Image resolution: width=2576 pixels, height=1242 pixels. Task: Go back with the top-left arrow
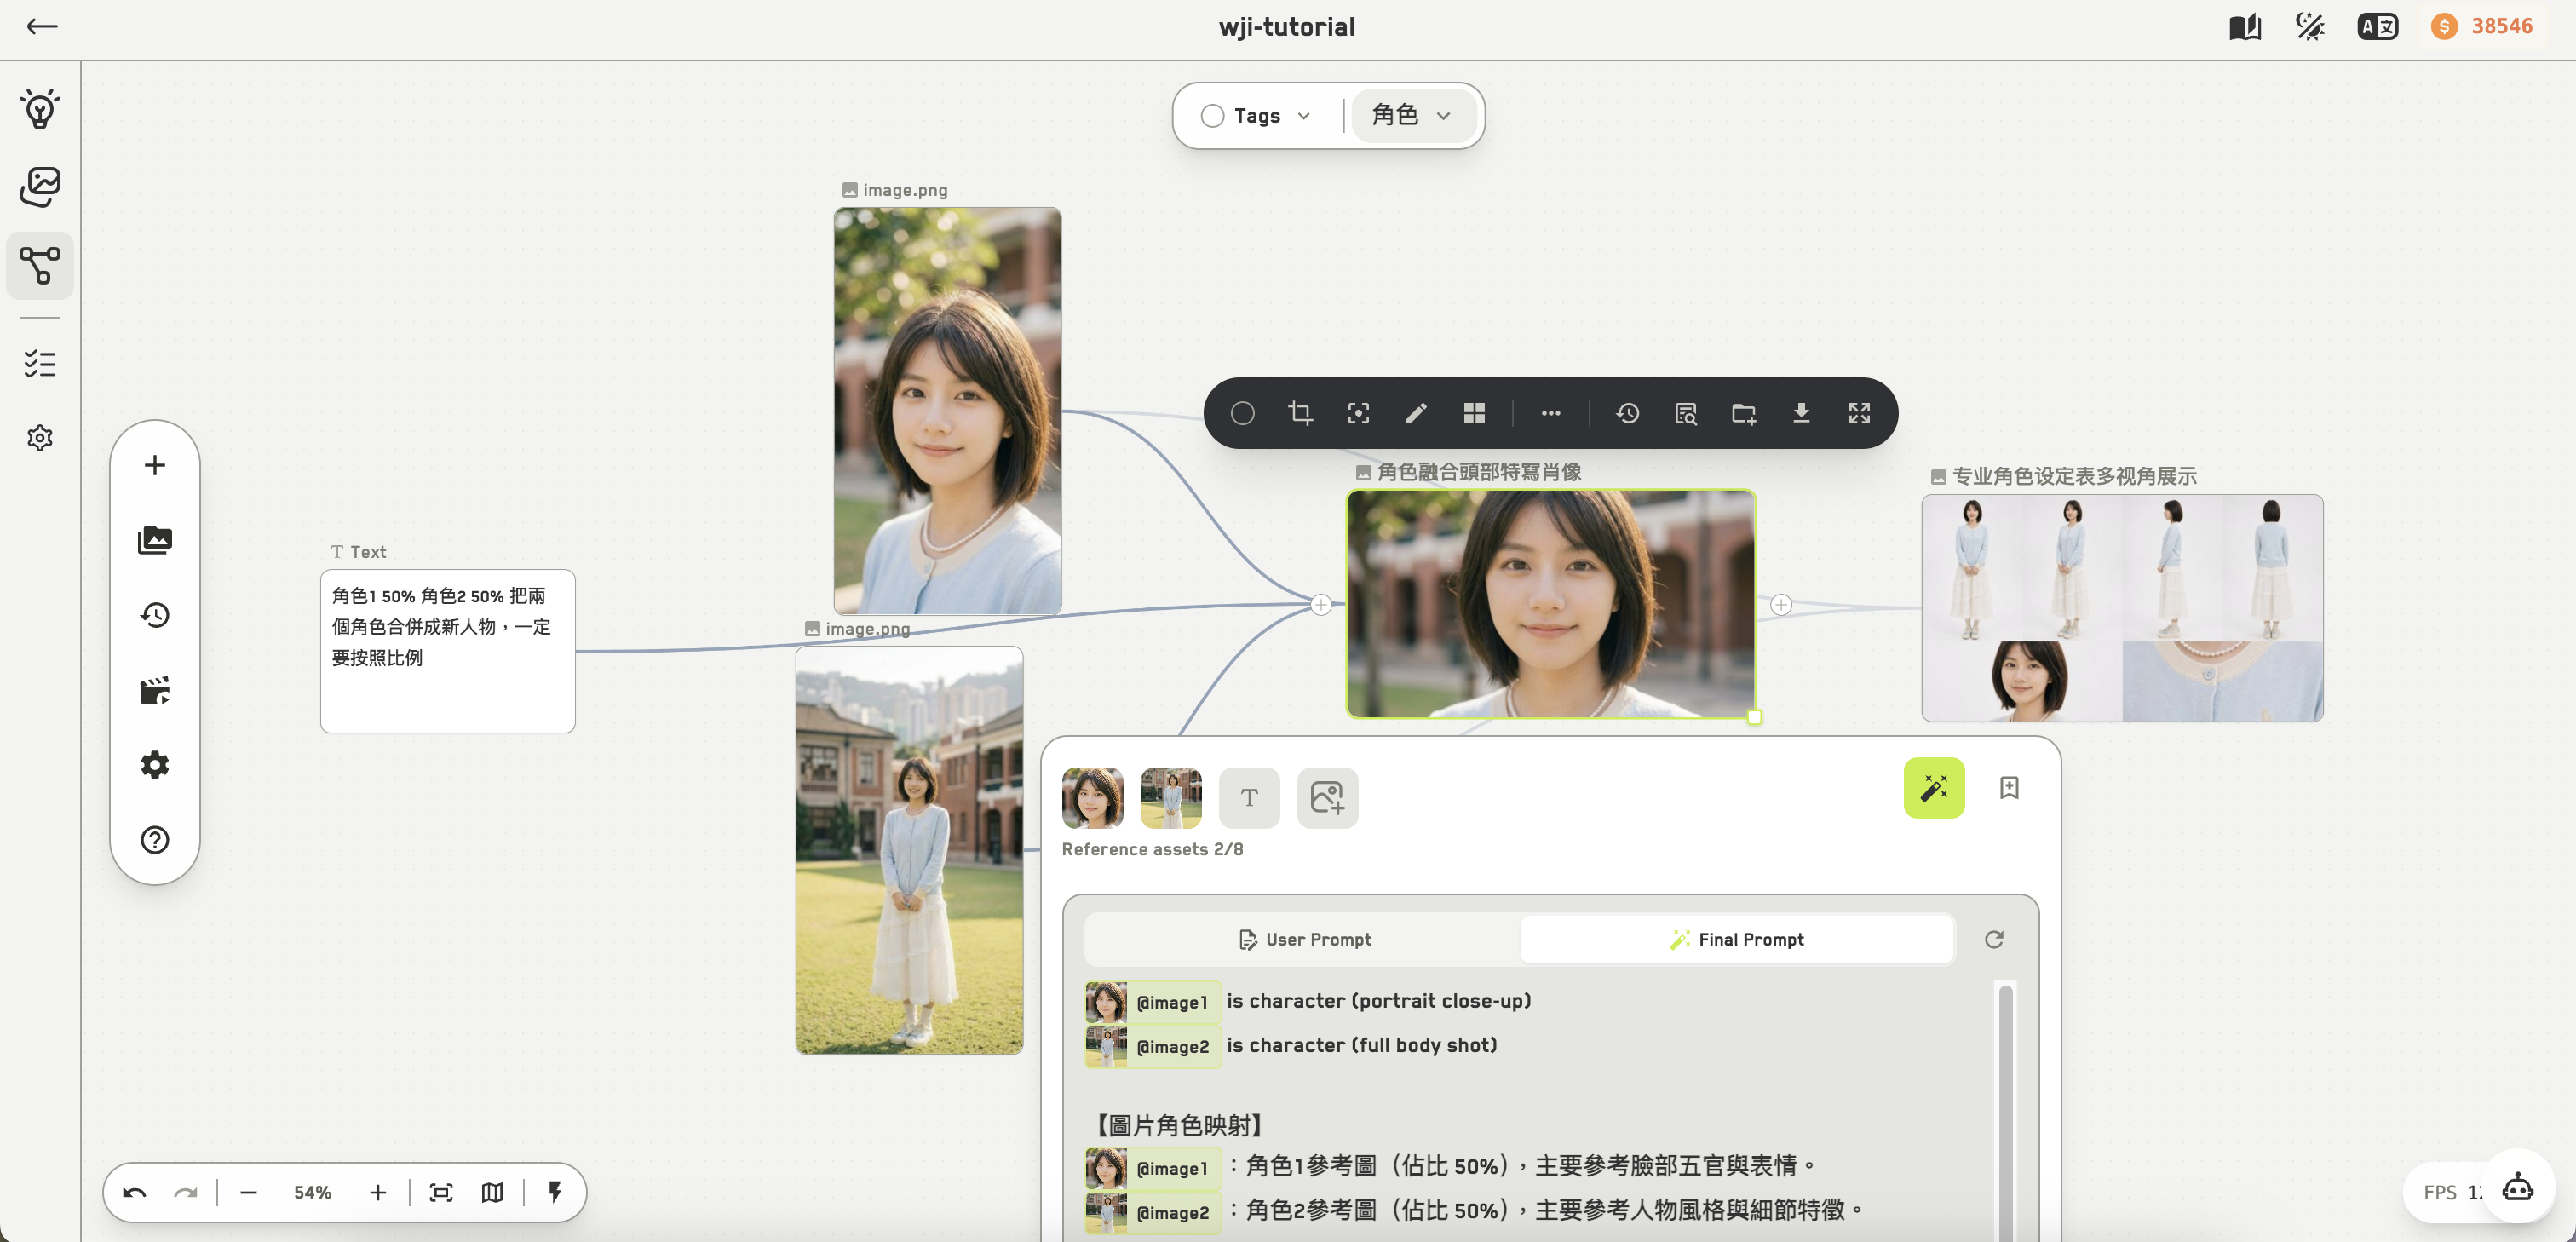(x=41, y=27)
